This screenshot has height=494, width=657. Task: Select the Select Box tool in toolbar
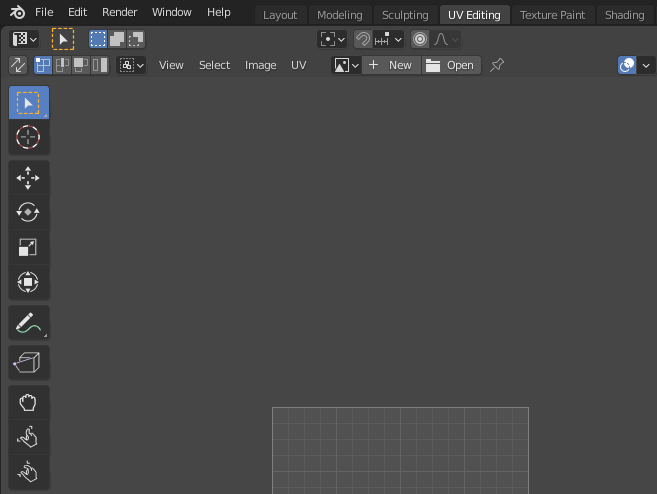tap(28, 103)
